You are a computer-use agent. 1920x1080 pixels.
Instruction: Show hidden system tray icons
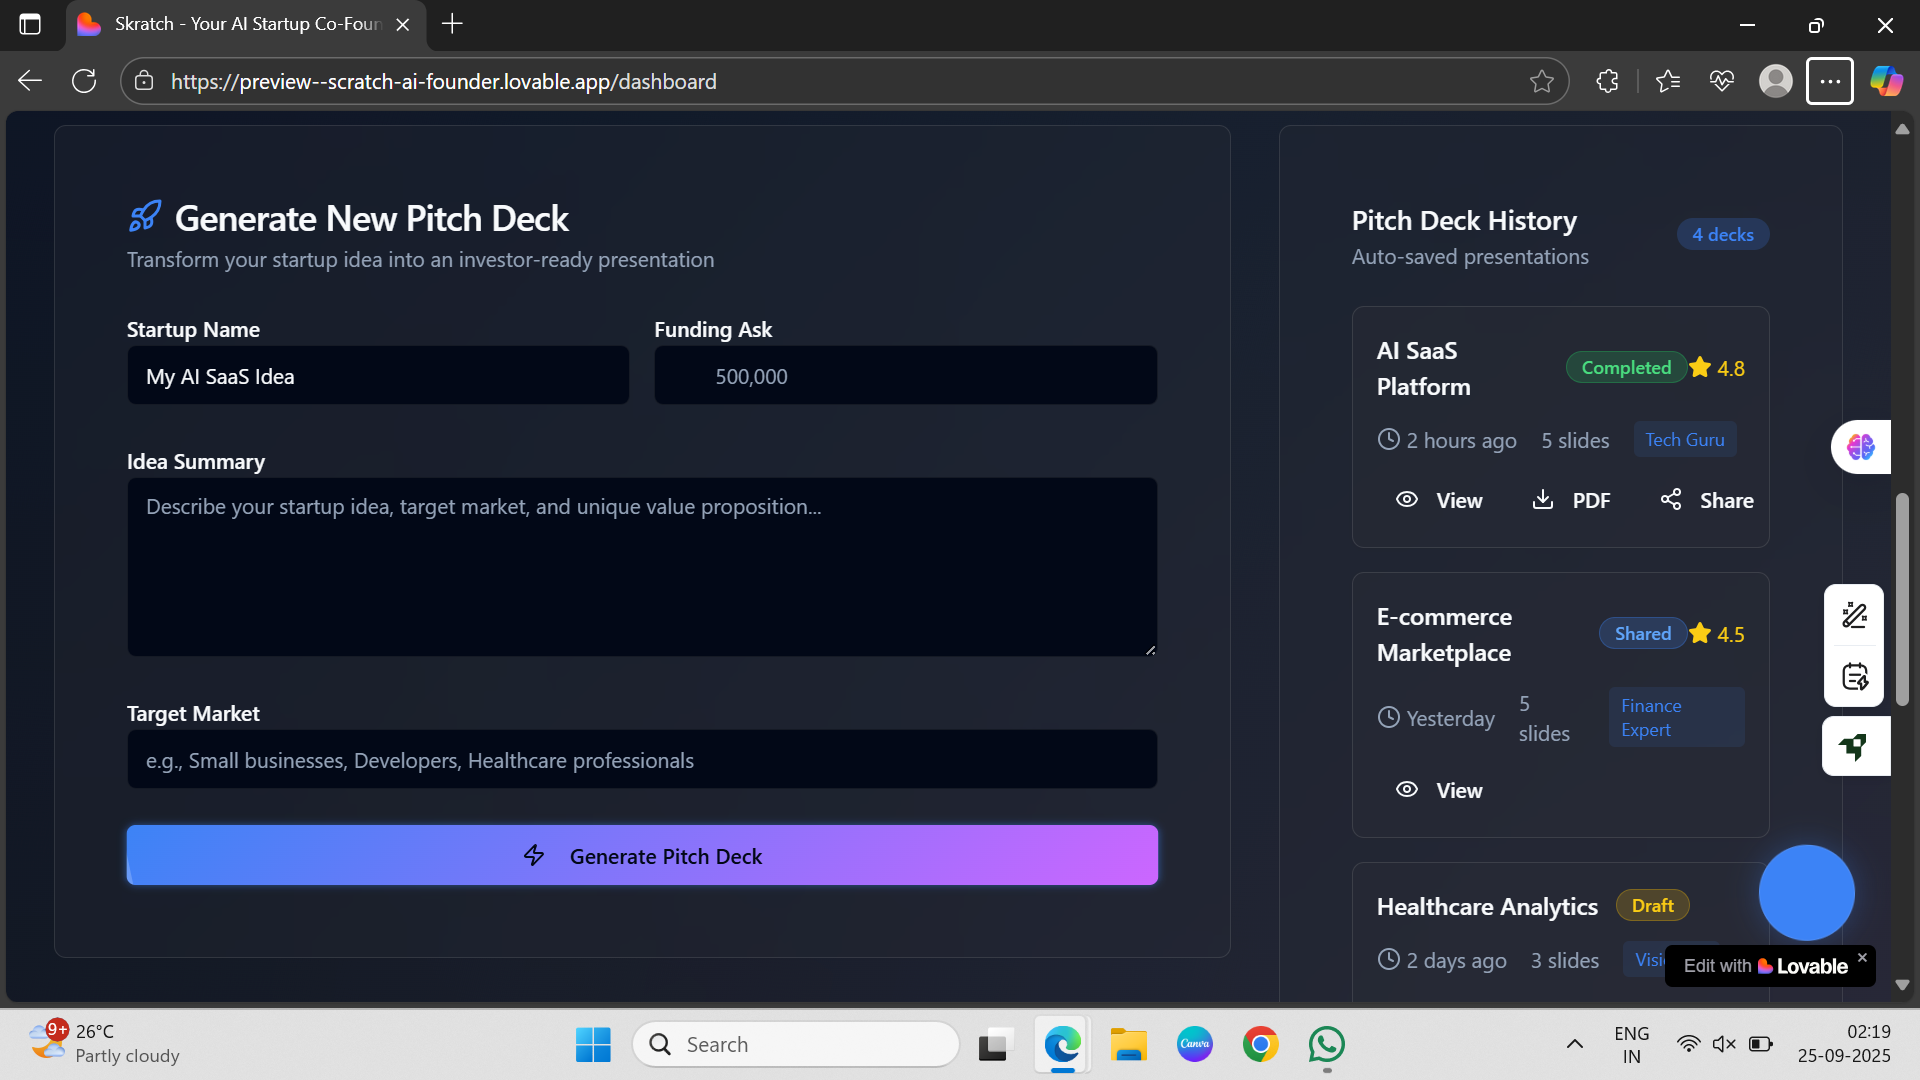(1574, 1044)
